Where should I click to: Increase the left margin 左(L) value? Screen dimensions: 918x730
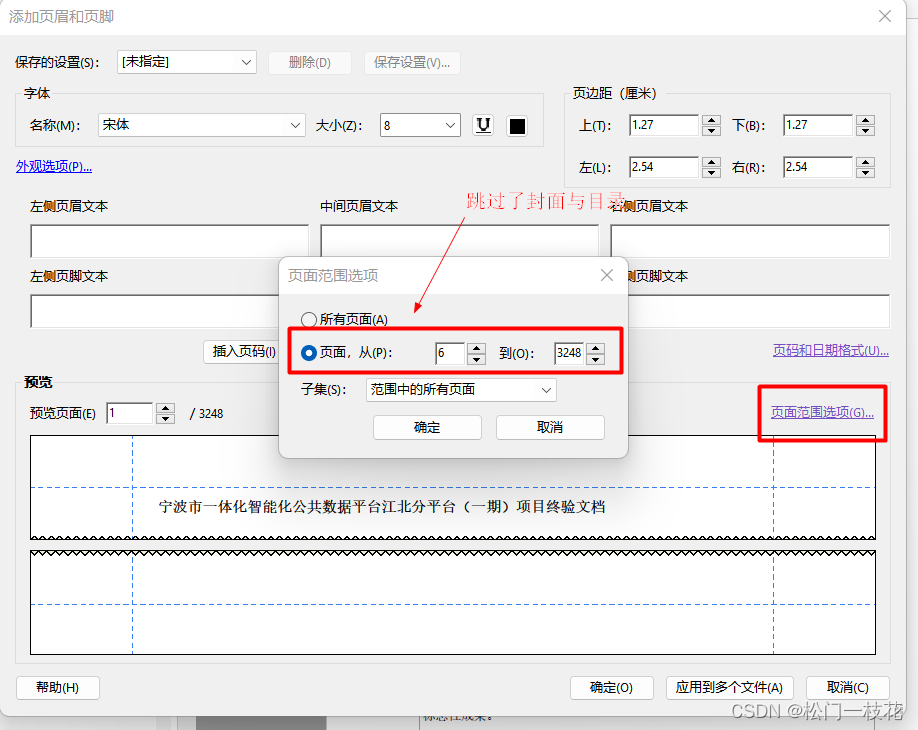tap(711, 162)
